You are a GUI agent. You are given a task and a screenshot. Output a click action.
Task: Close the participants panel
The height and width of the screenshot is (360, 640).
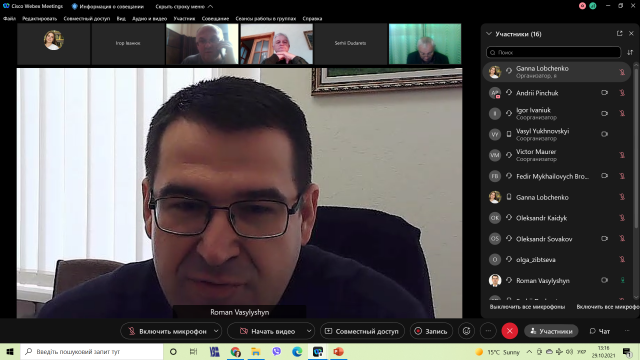(x=631, y=33)
